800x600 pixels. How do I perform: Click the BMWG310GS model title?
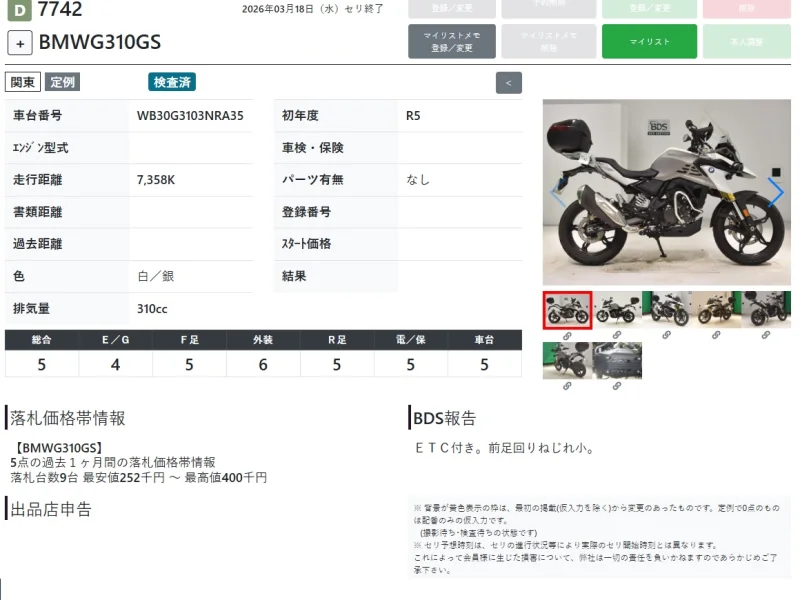100,42
